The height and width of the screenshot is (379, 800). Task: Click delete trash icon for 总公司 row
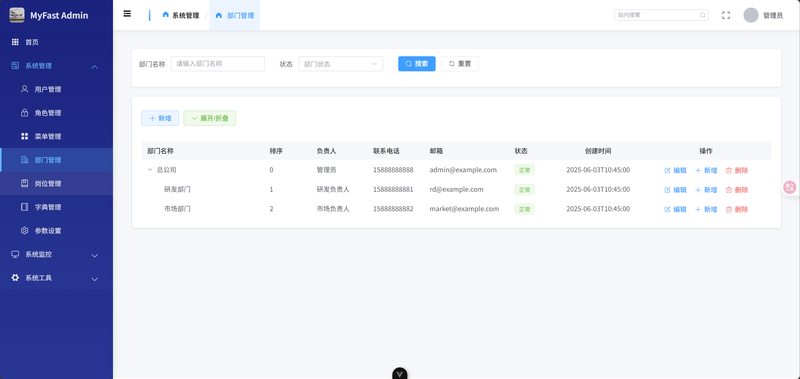coord(729,170)
